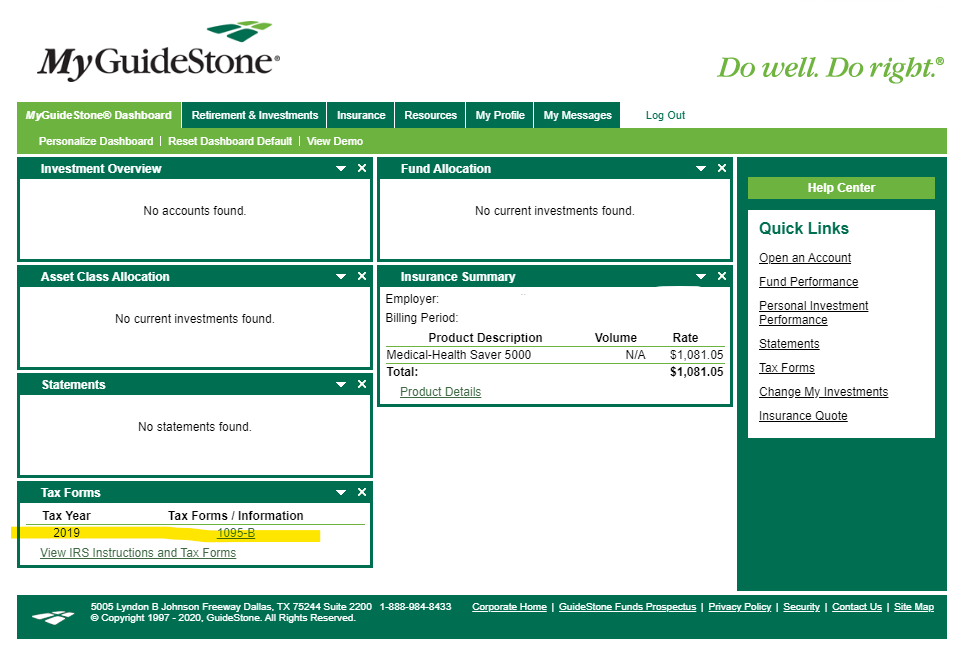Collapse the Fund Allocation panel arrow
The image size is (976, 654).
pyautogui.click(x=701, y=169)
